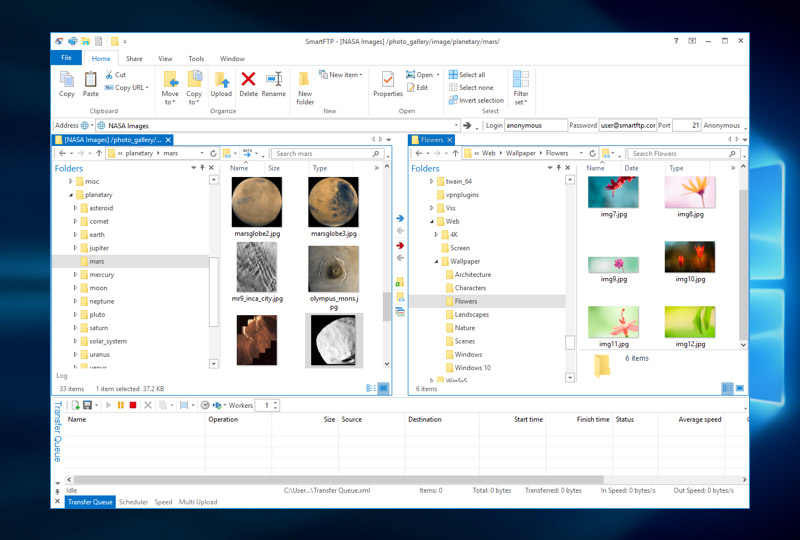The height and width of the screenshot is (540, 800).
Task: Click the connect arrow beside address bar
Action: pos(467,125)
